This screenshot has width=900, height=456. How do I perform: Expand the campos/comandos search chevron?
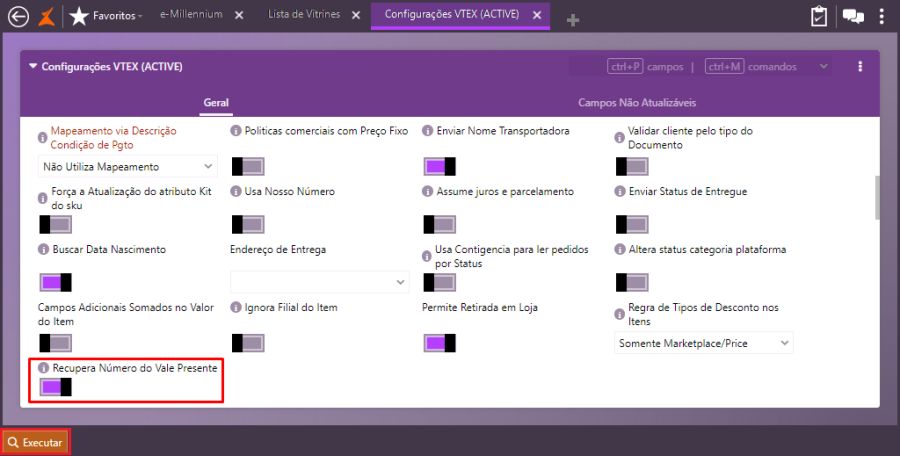tap(823, 67)
